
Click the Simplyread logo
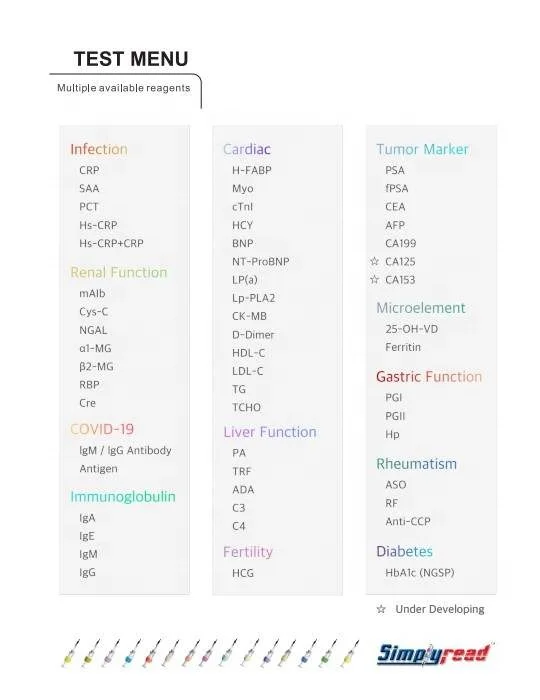pyautogui.click(x=433, y=654)
